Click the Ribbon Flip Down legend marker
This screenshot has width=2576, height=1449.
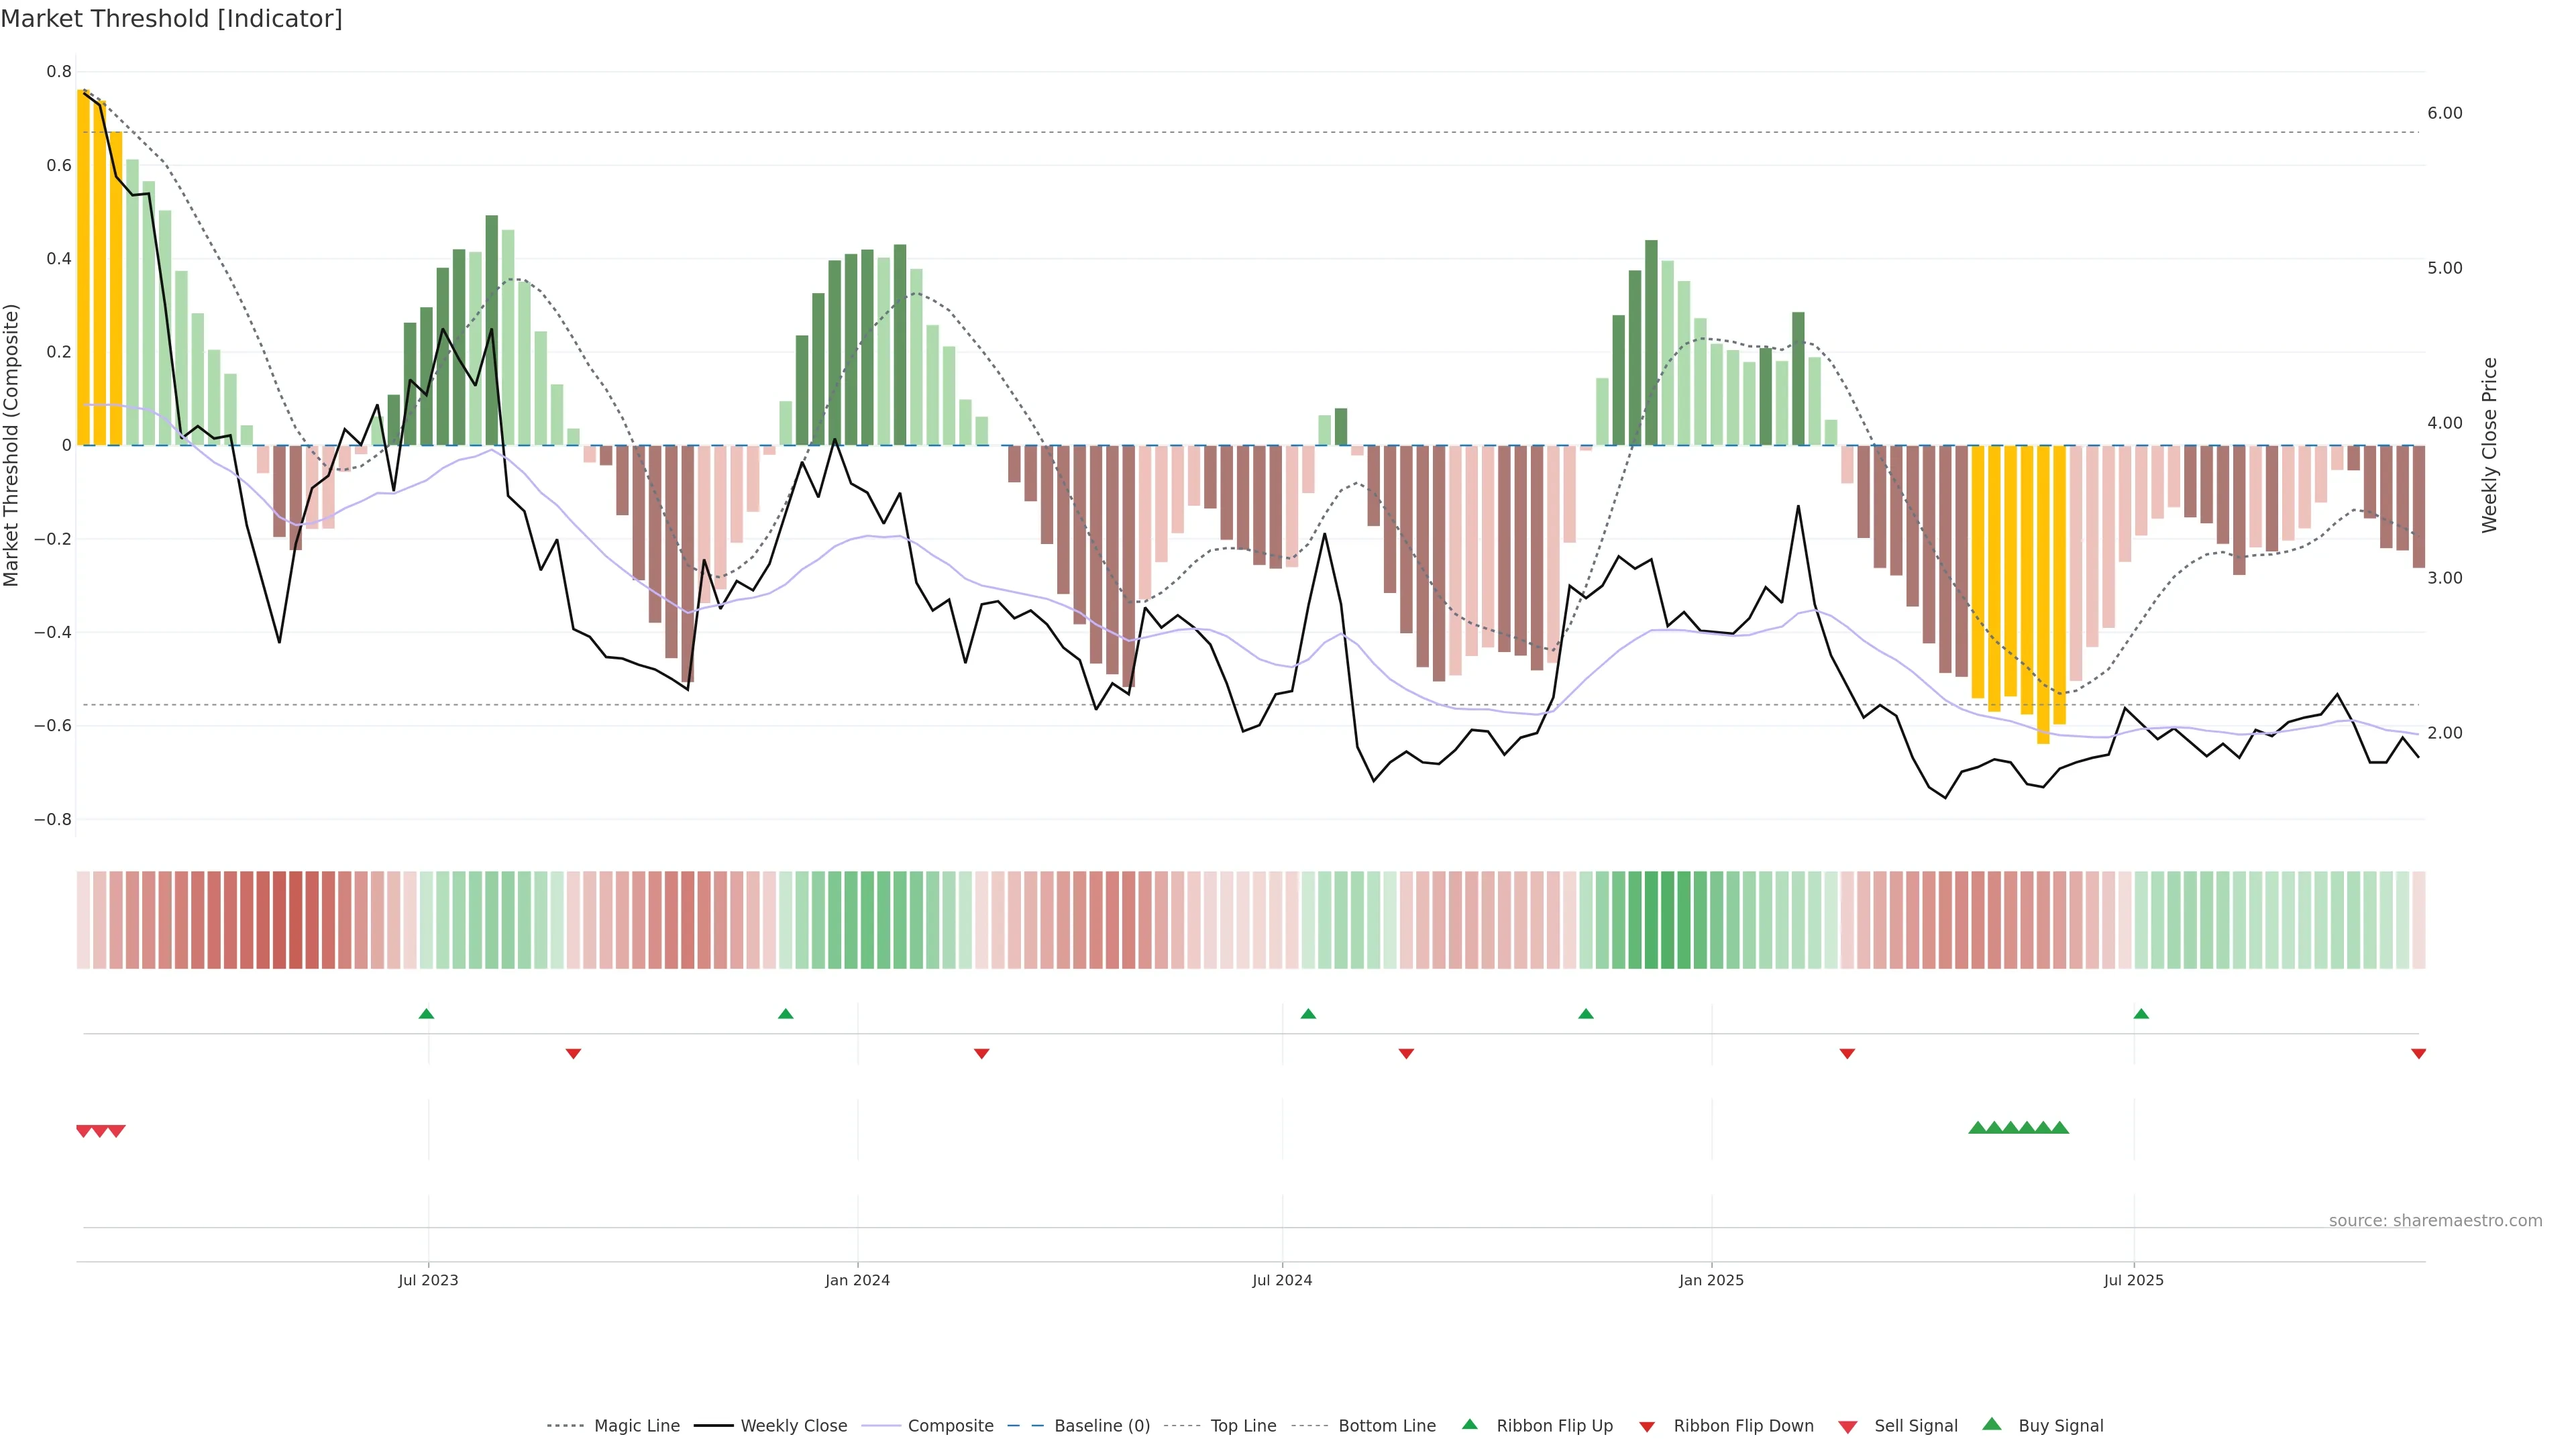point(1646,1427)
